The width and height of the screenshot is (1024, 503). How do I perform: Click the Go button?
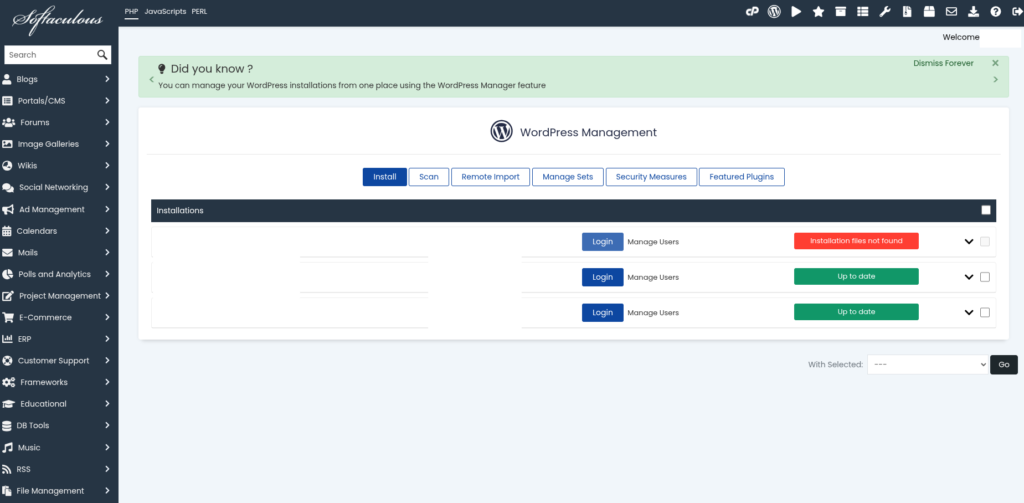point(1004,365)
